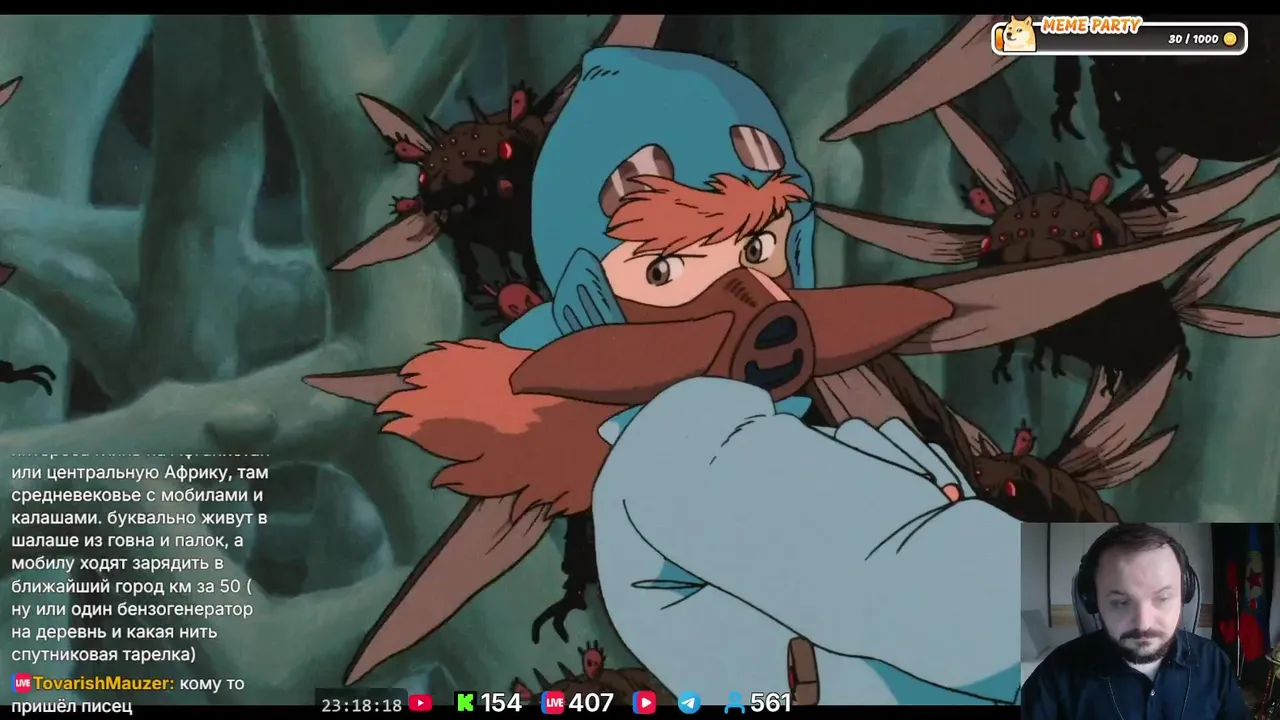1280x720 pixels.
Task: Click the Telegram paper-plane icon
Action: 689,703
